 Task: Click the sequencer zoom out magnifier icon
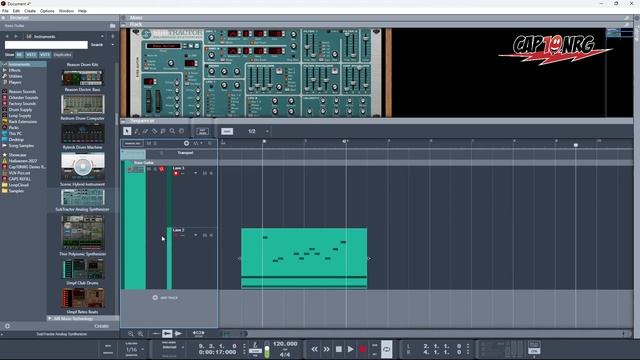[x=131, y=334]
